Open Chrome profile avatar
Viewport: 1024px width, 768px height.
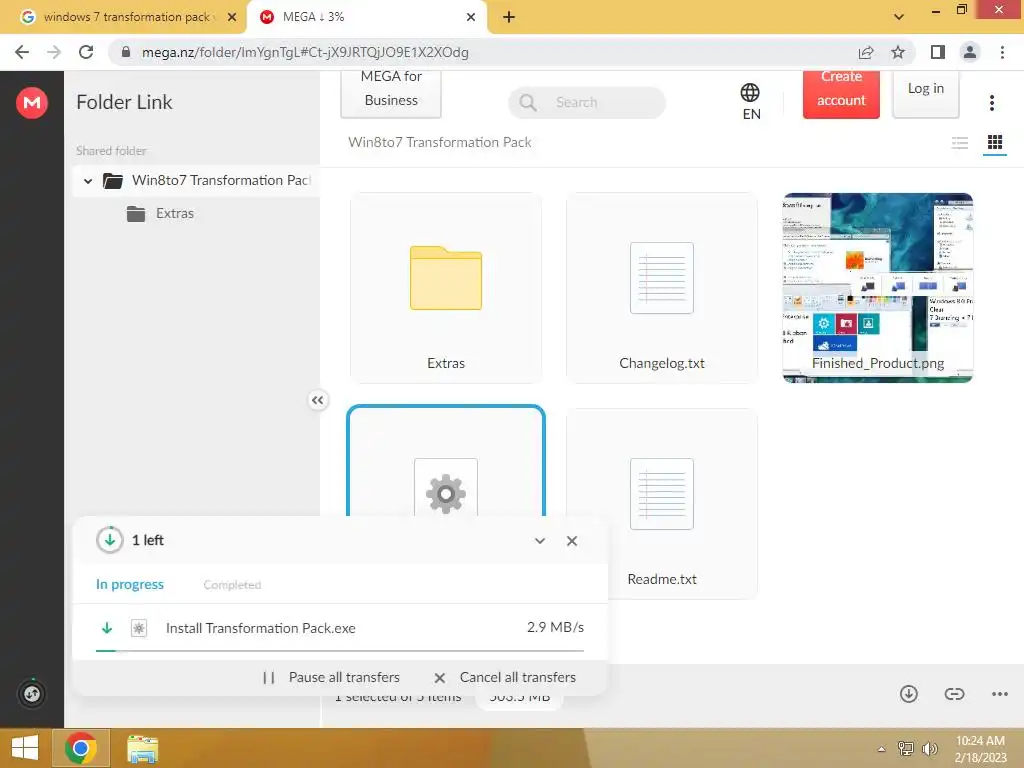(x=970, y=52)
